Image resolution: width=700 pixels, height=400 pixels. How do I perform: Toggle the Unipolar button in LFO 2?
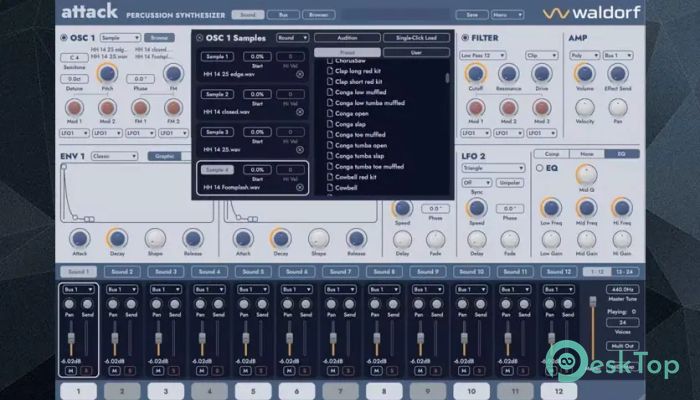click(x=510, y=183)
